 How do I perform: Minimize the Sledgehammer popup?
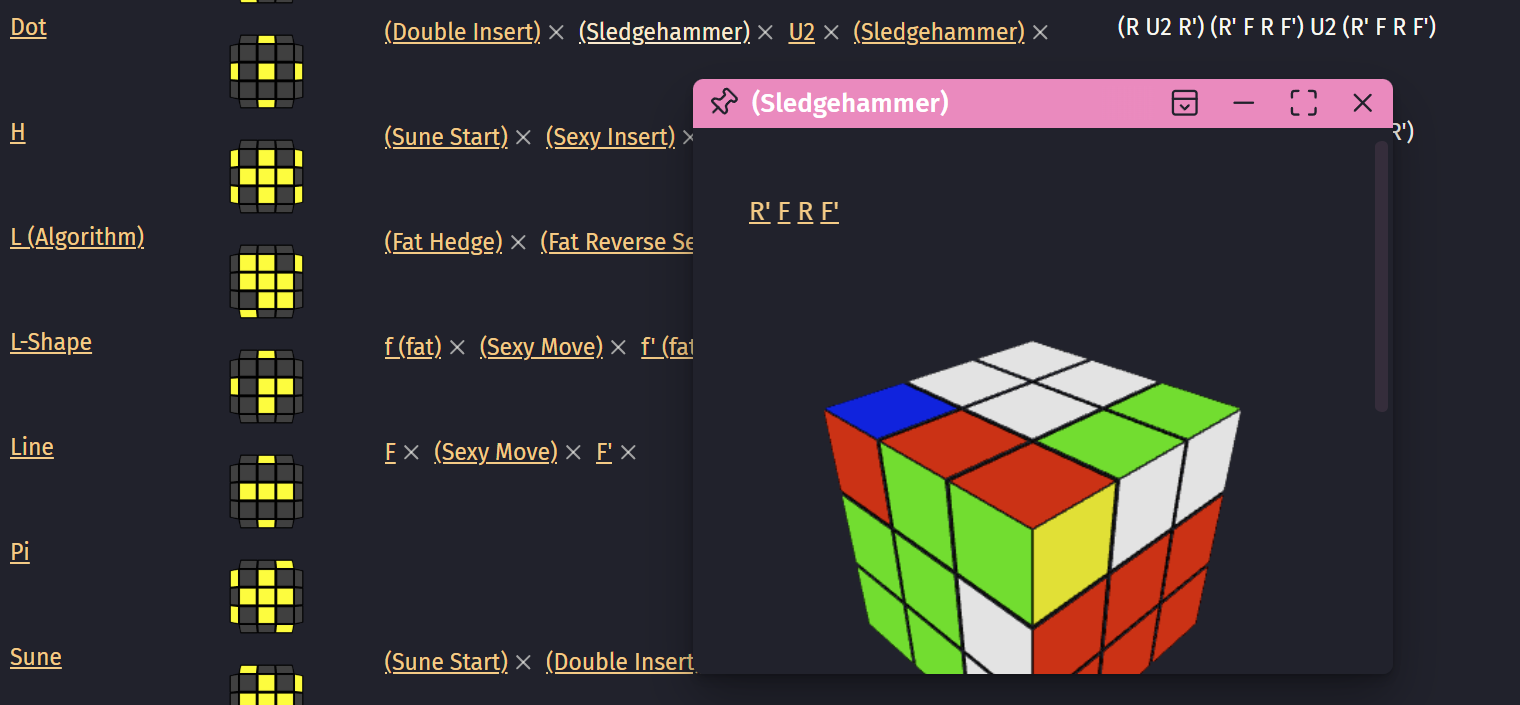(1243, 102)
